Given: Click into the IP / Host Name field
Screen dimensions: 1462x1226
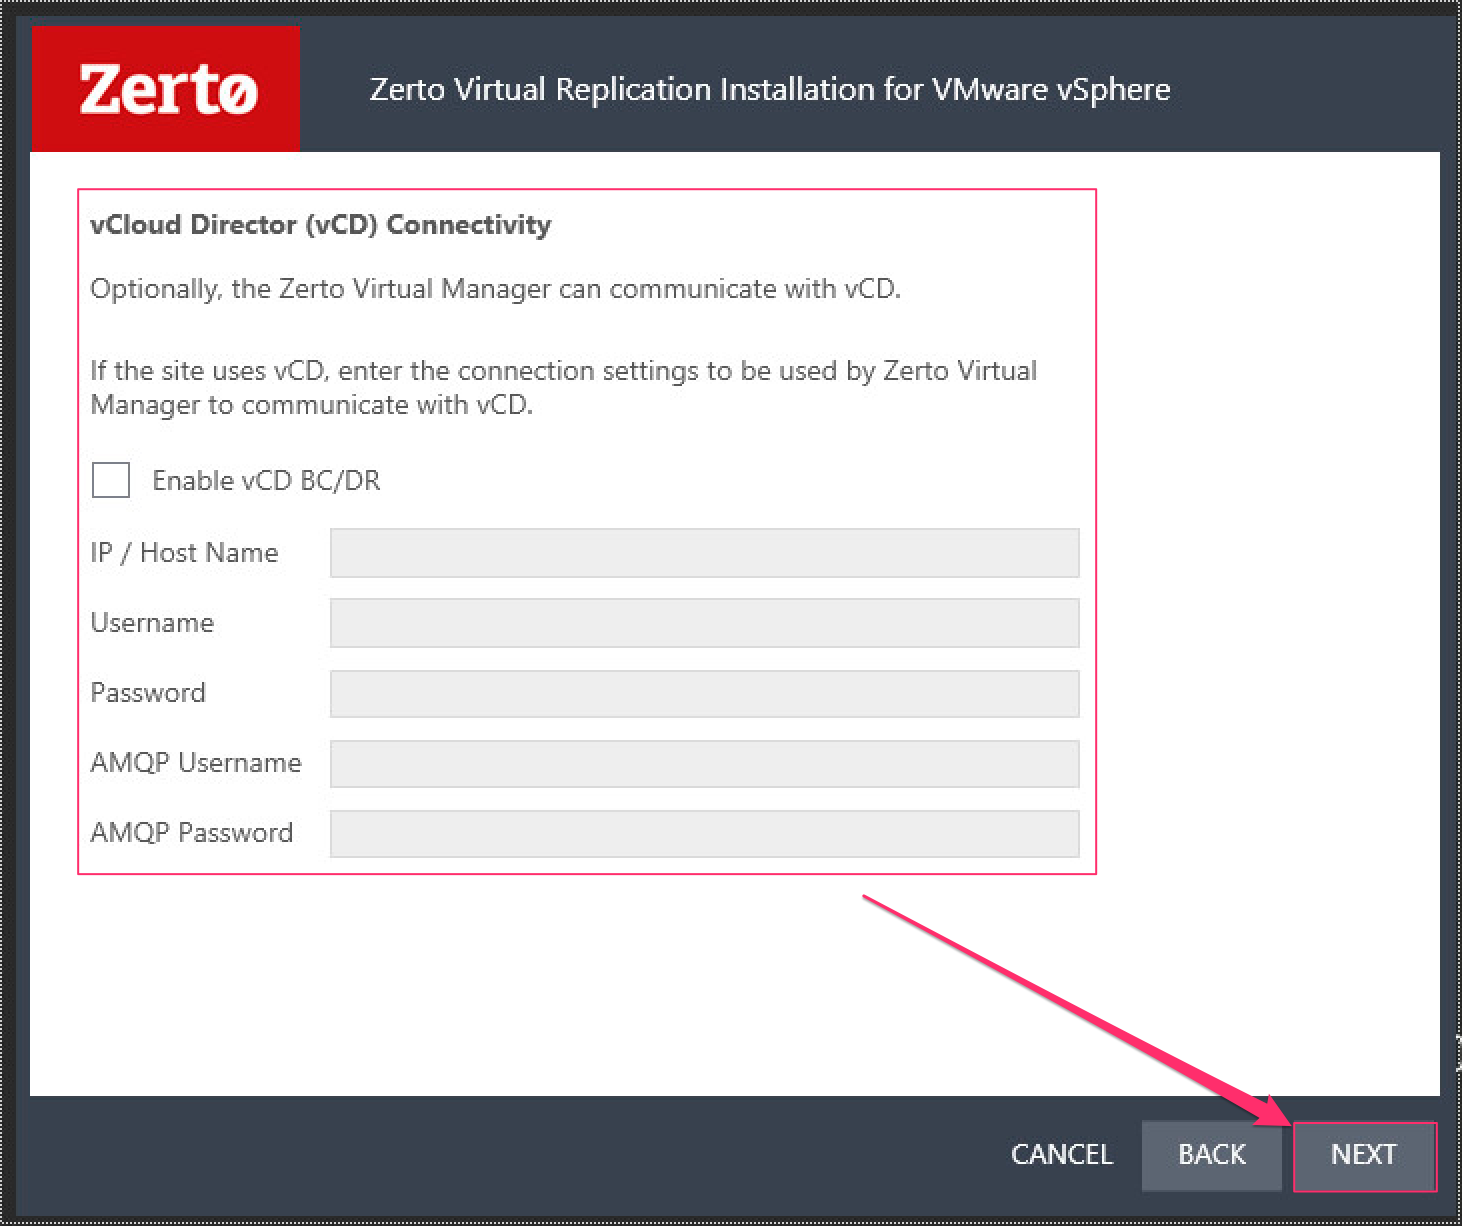Looking at the screenshot, I should click(x=703, y=553).
